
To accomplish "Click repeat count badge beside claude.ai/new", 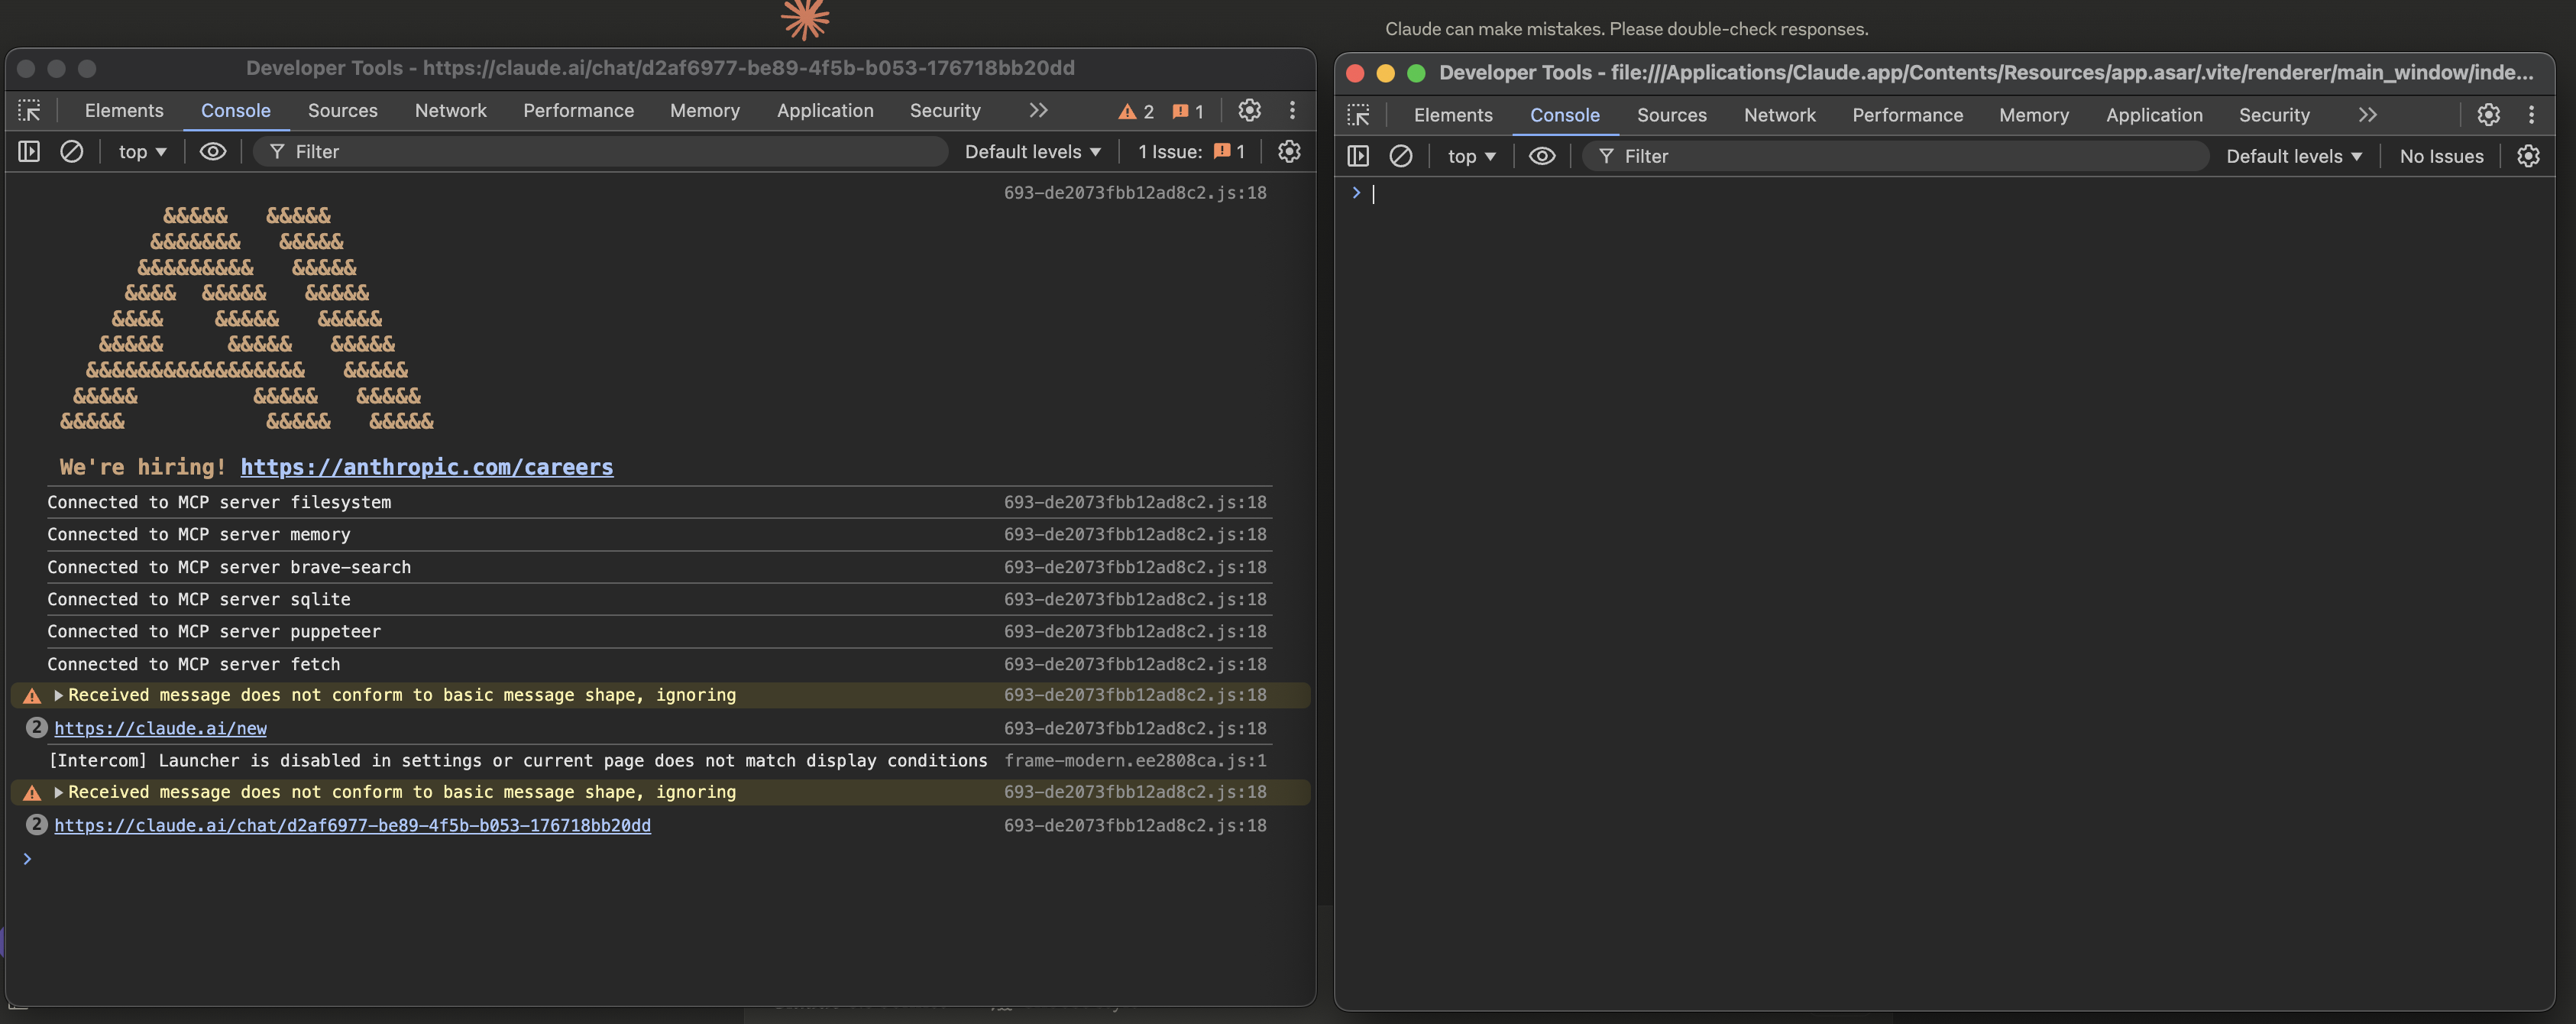I will [36, 727].
